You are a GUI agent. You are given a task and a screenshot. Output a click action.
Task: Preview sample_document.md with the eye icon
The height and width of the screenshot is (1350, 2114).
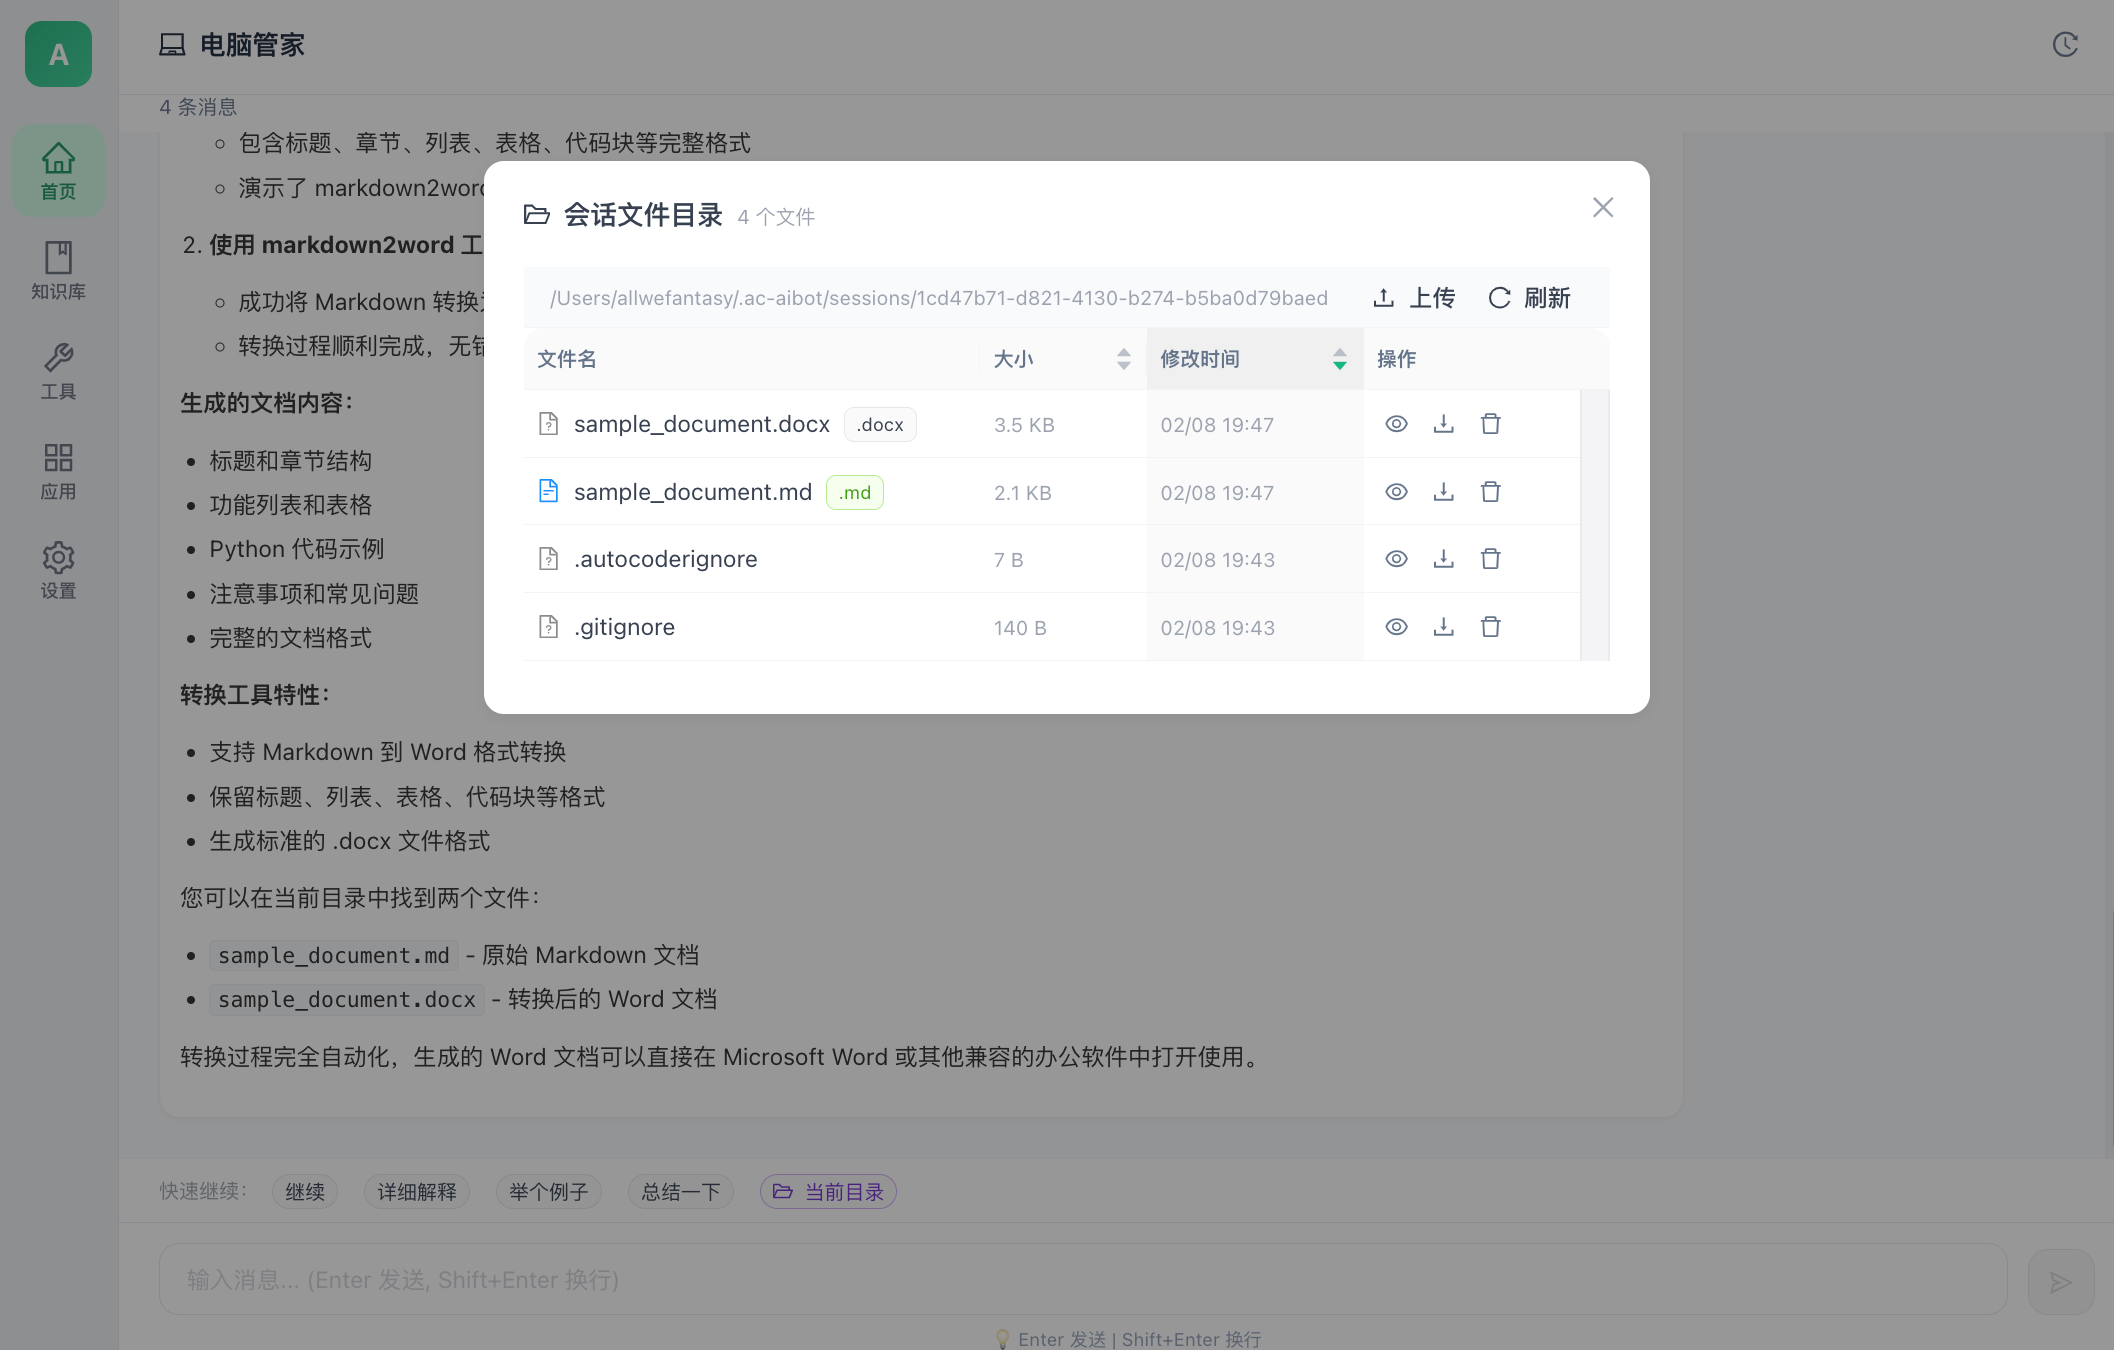(1396, 491)
